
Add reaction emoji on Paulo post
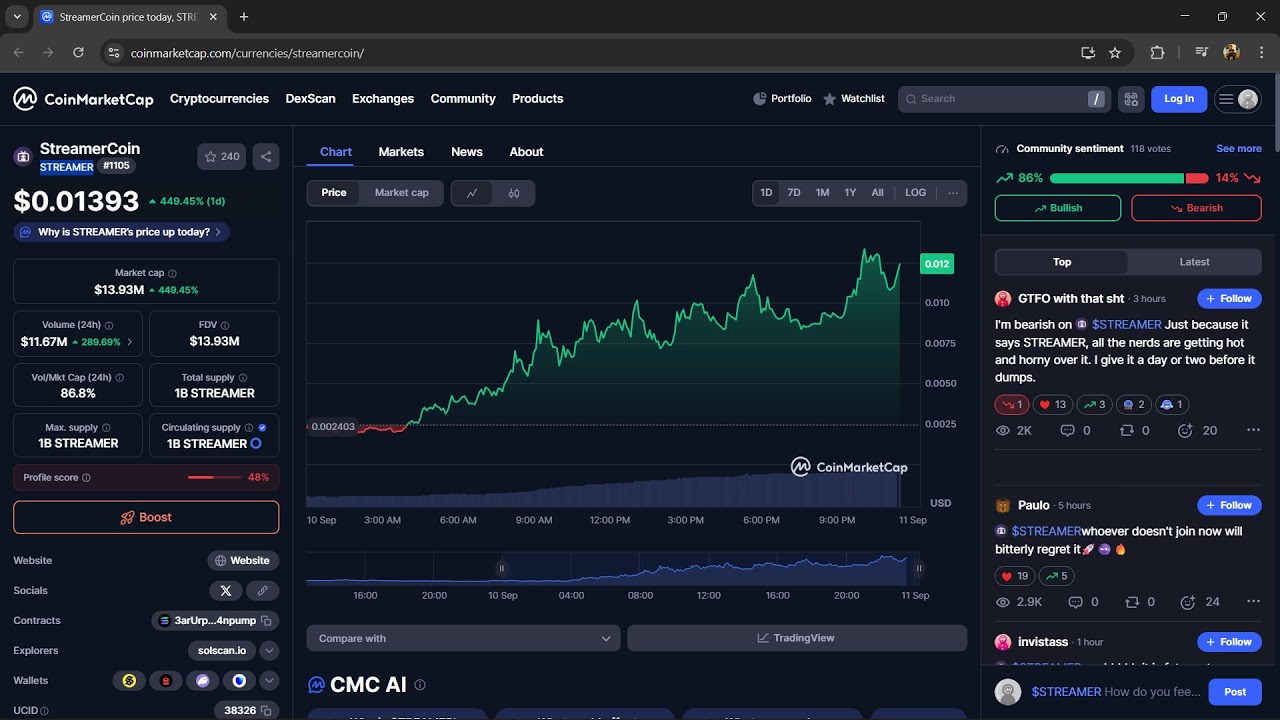click(x=1186, y=602)
